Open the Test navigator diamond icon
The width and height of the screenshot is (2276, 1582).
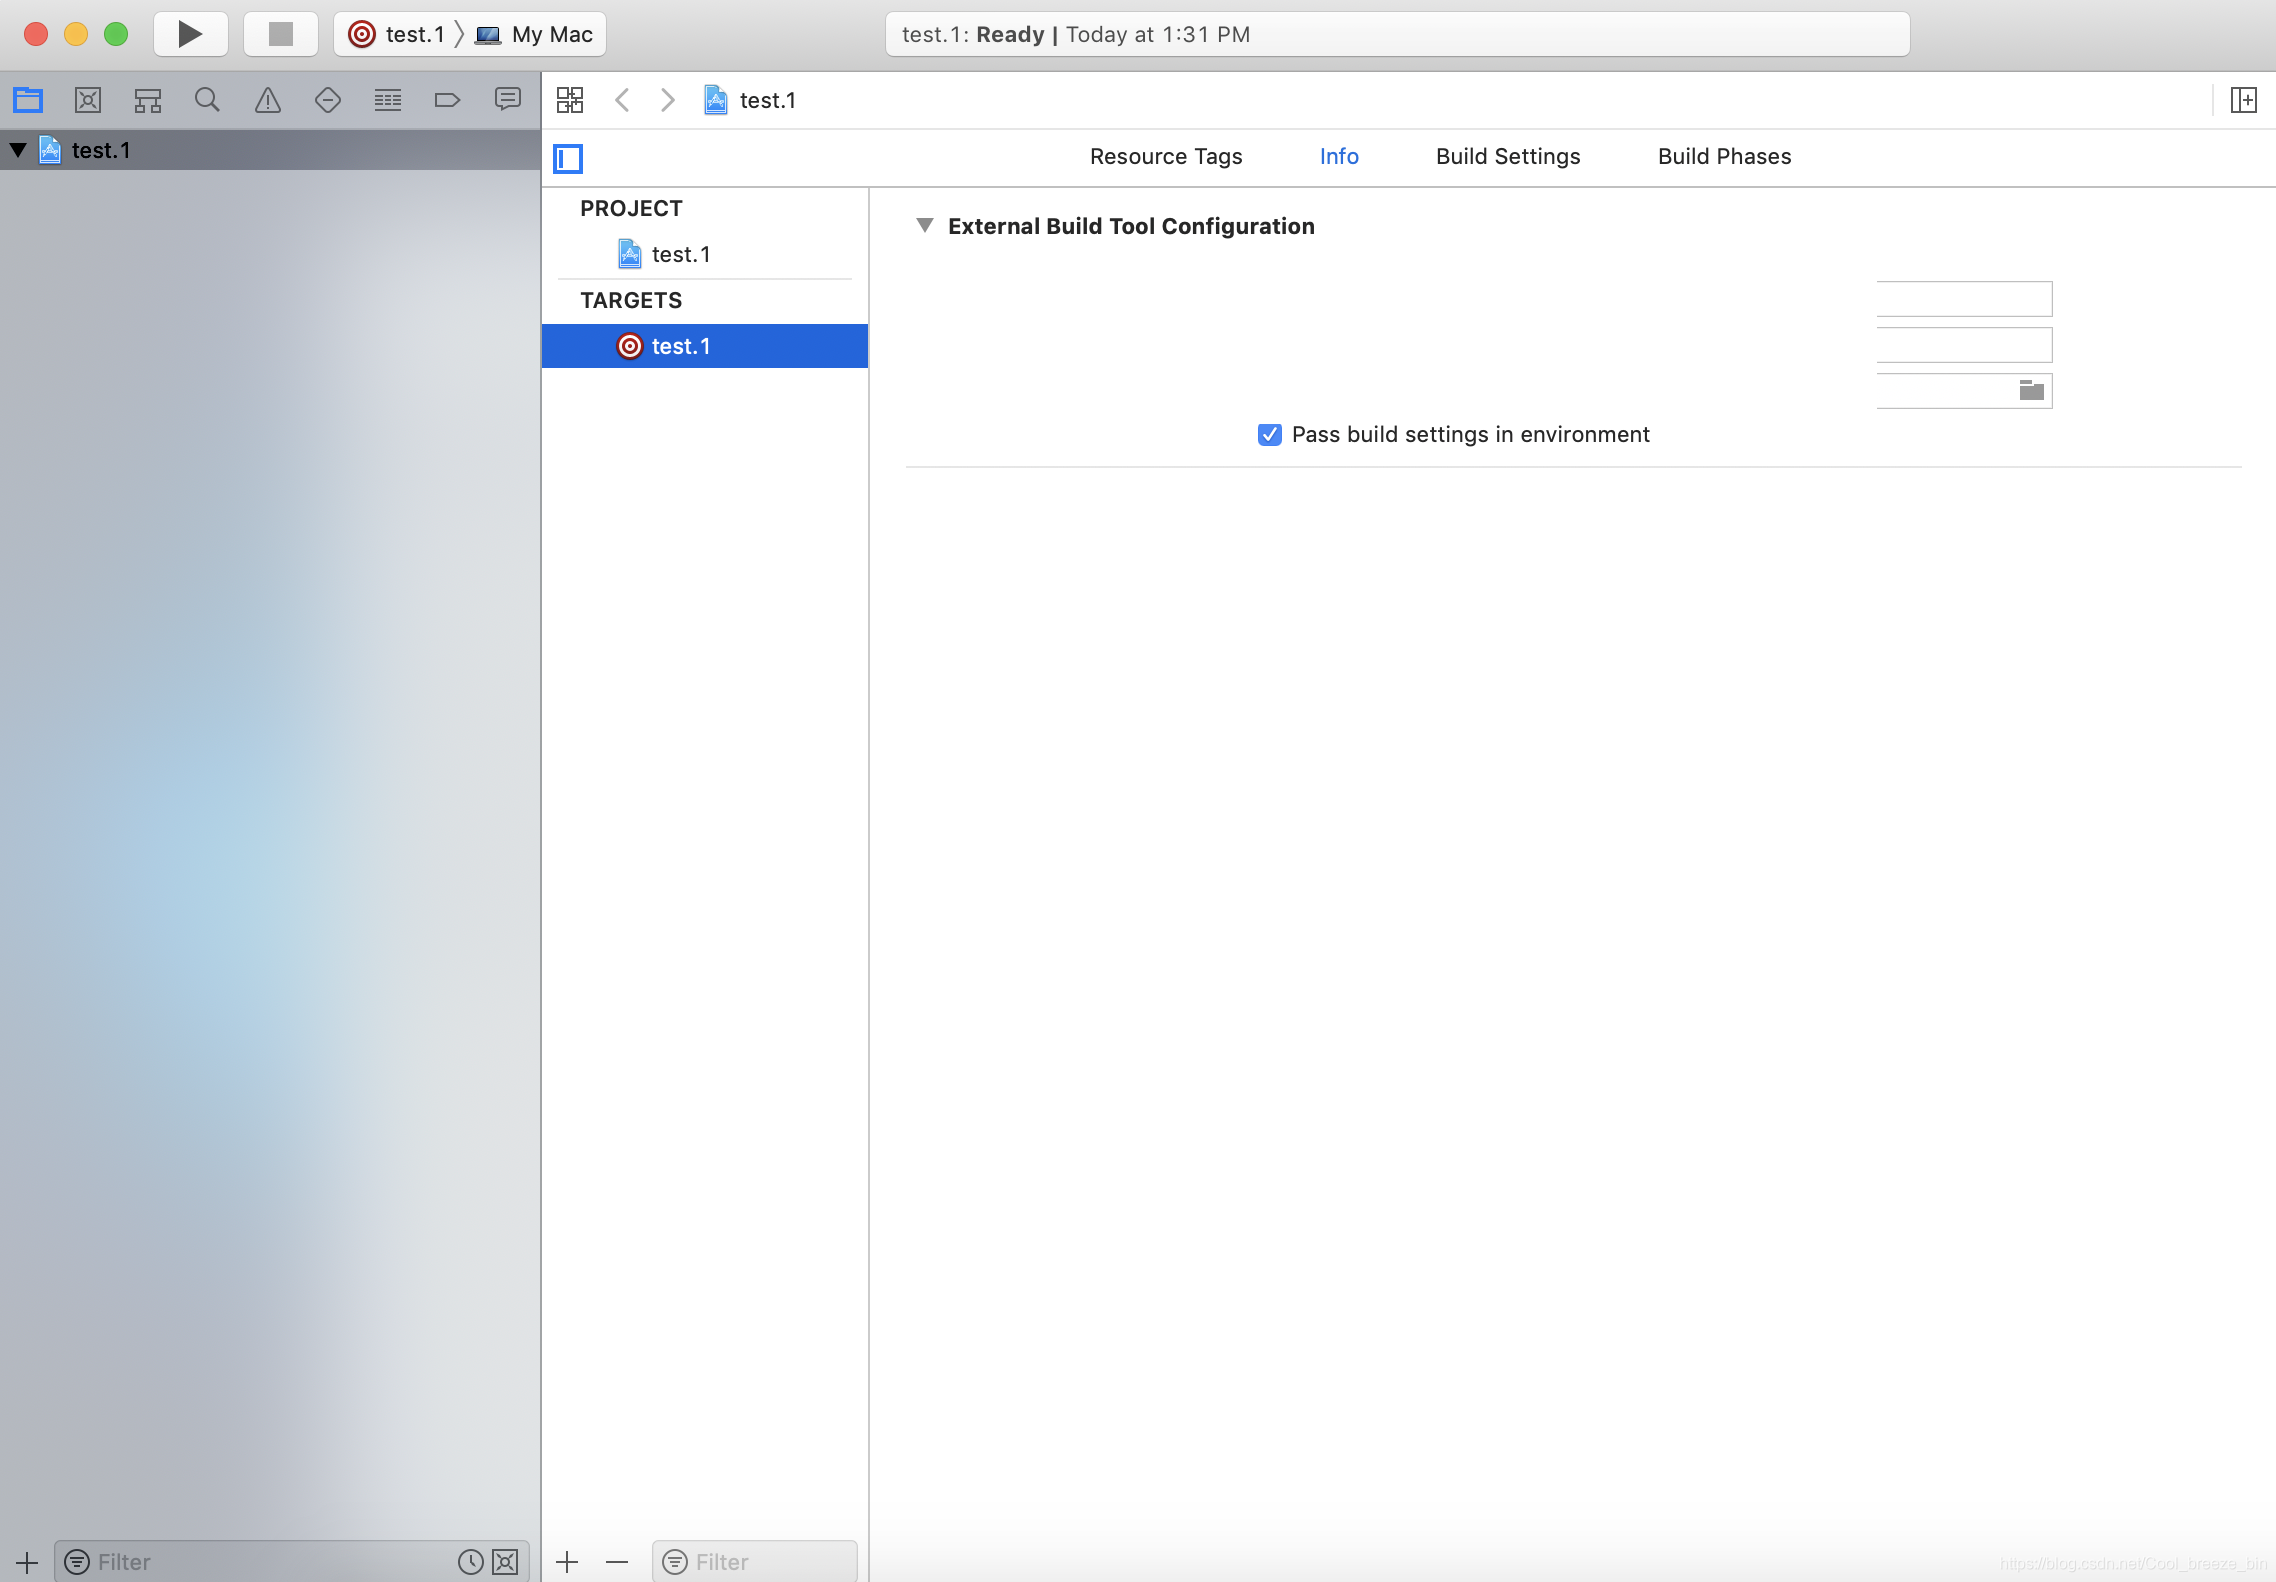point(328,100)
